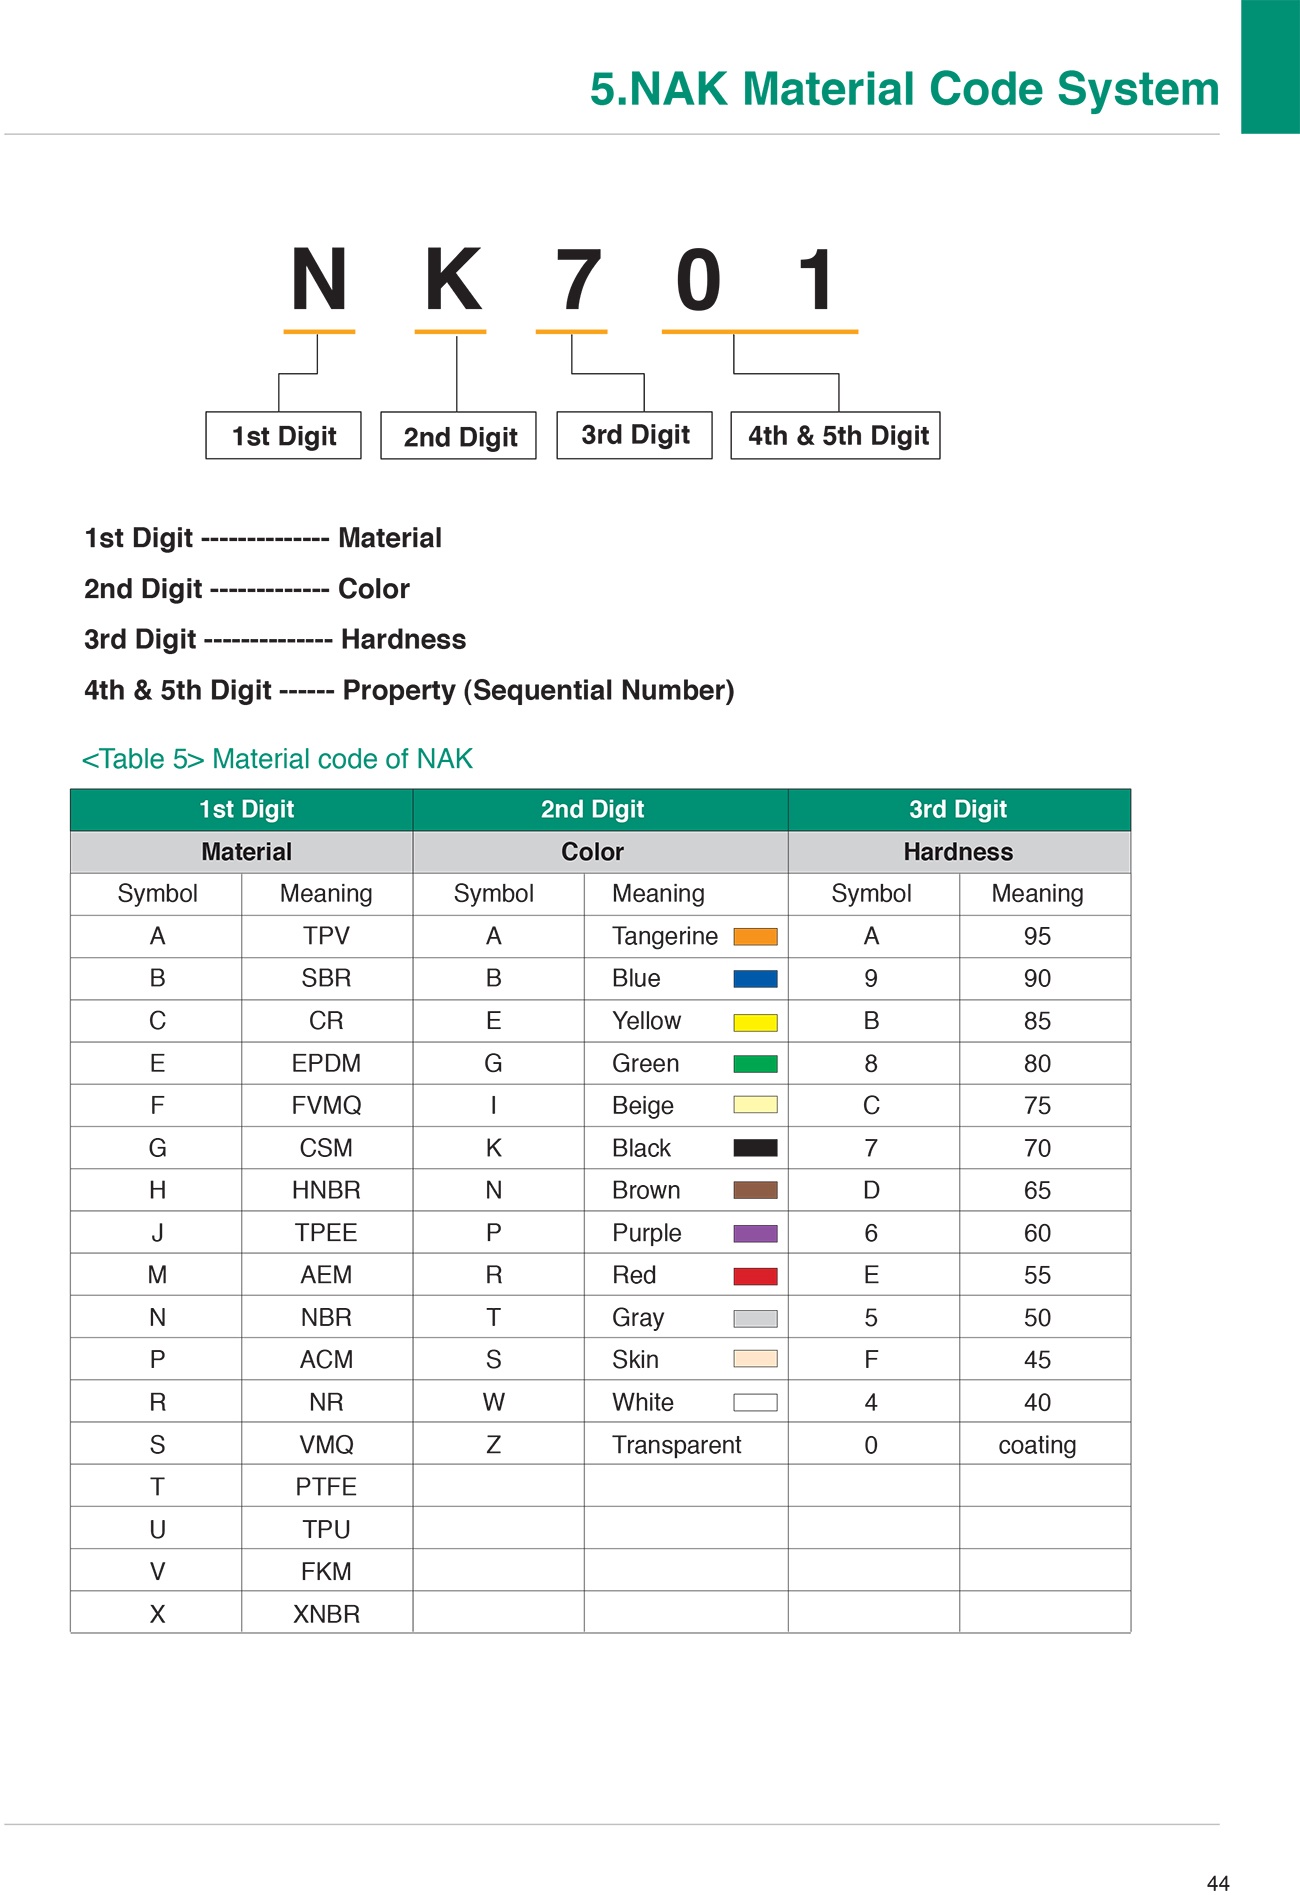Click the White color swatch
The image size is (1300, 1904).
coord(755,1402)
